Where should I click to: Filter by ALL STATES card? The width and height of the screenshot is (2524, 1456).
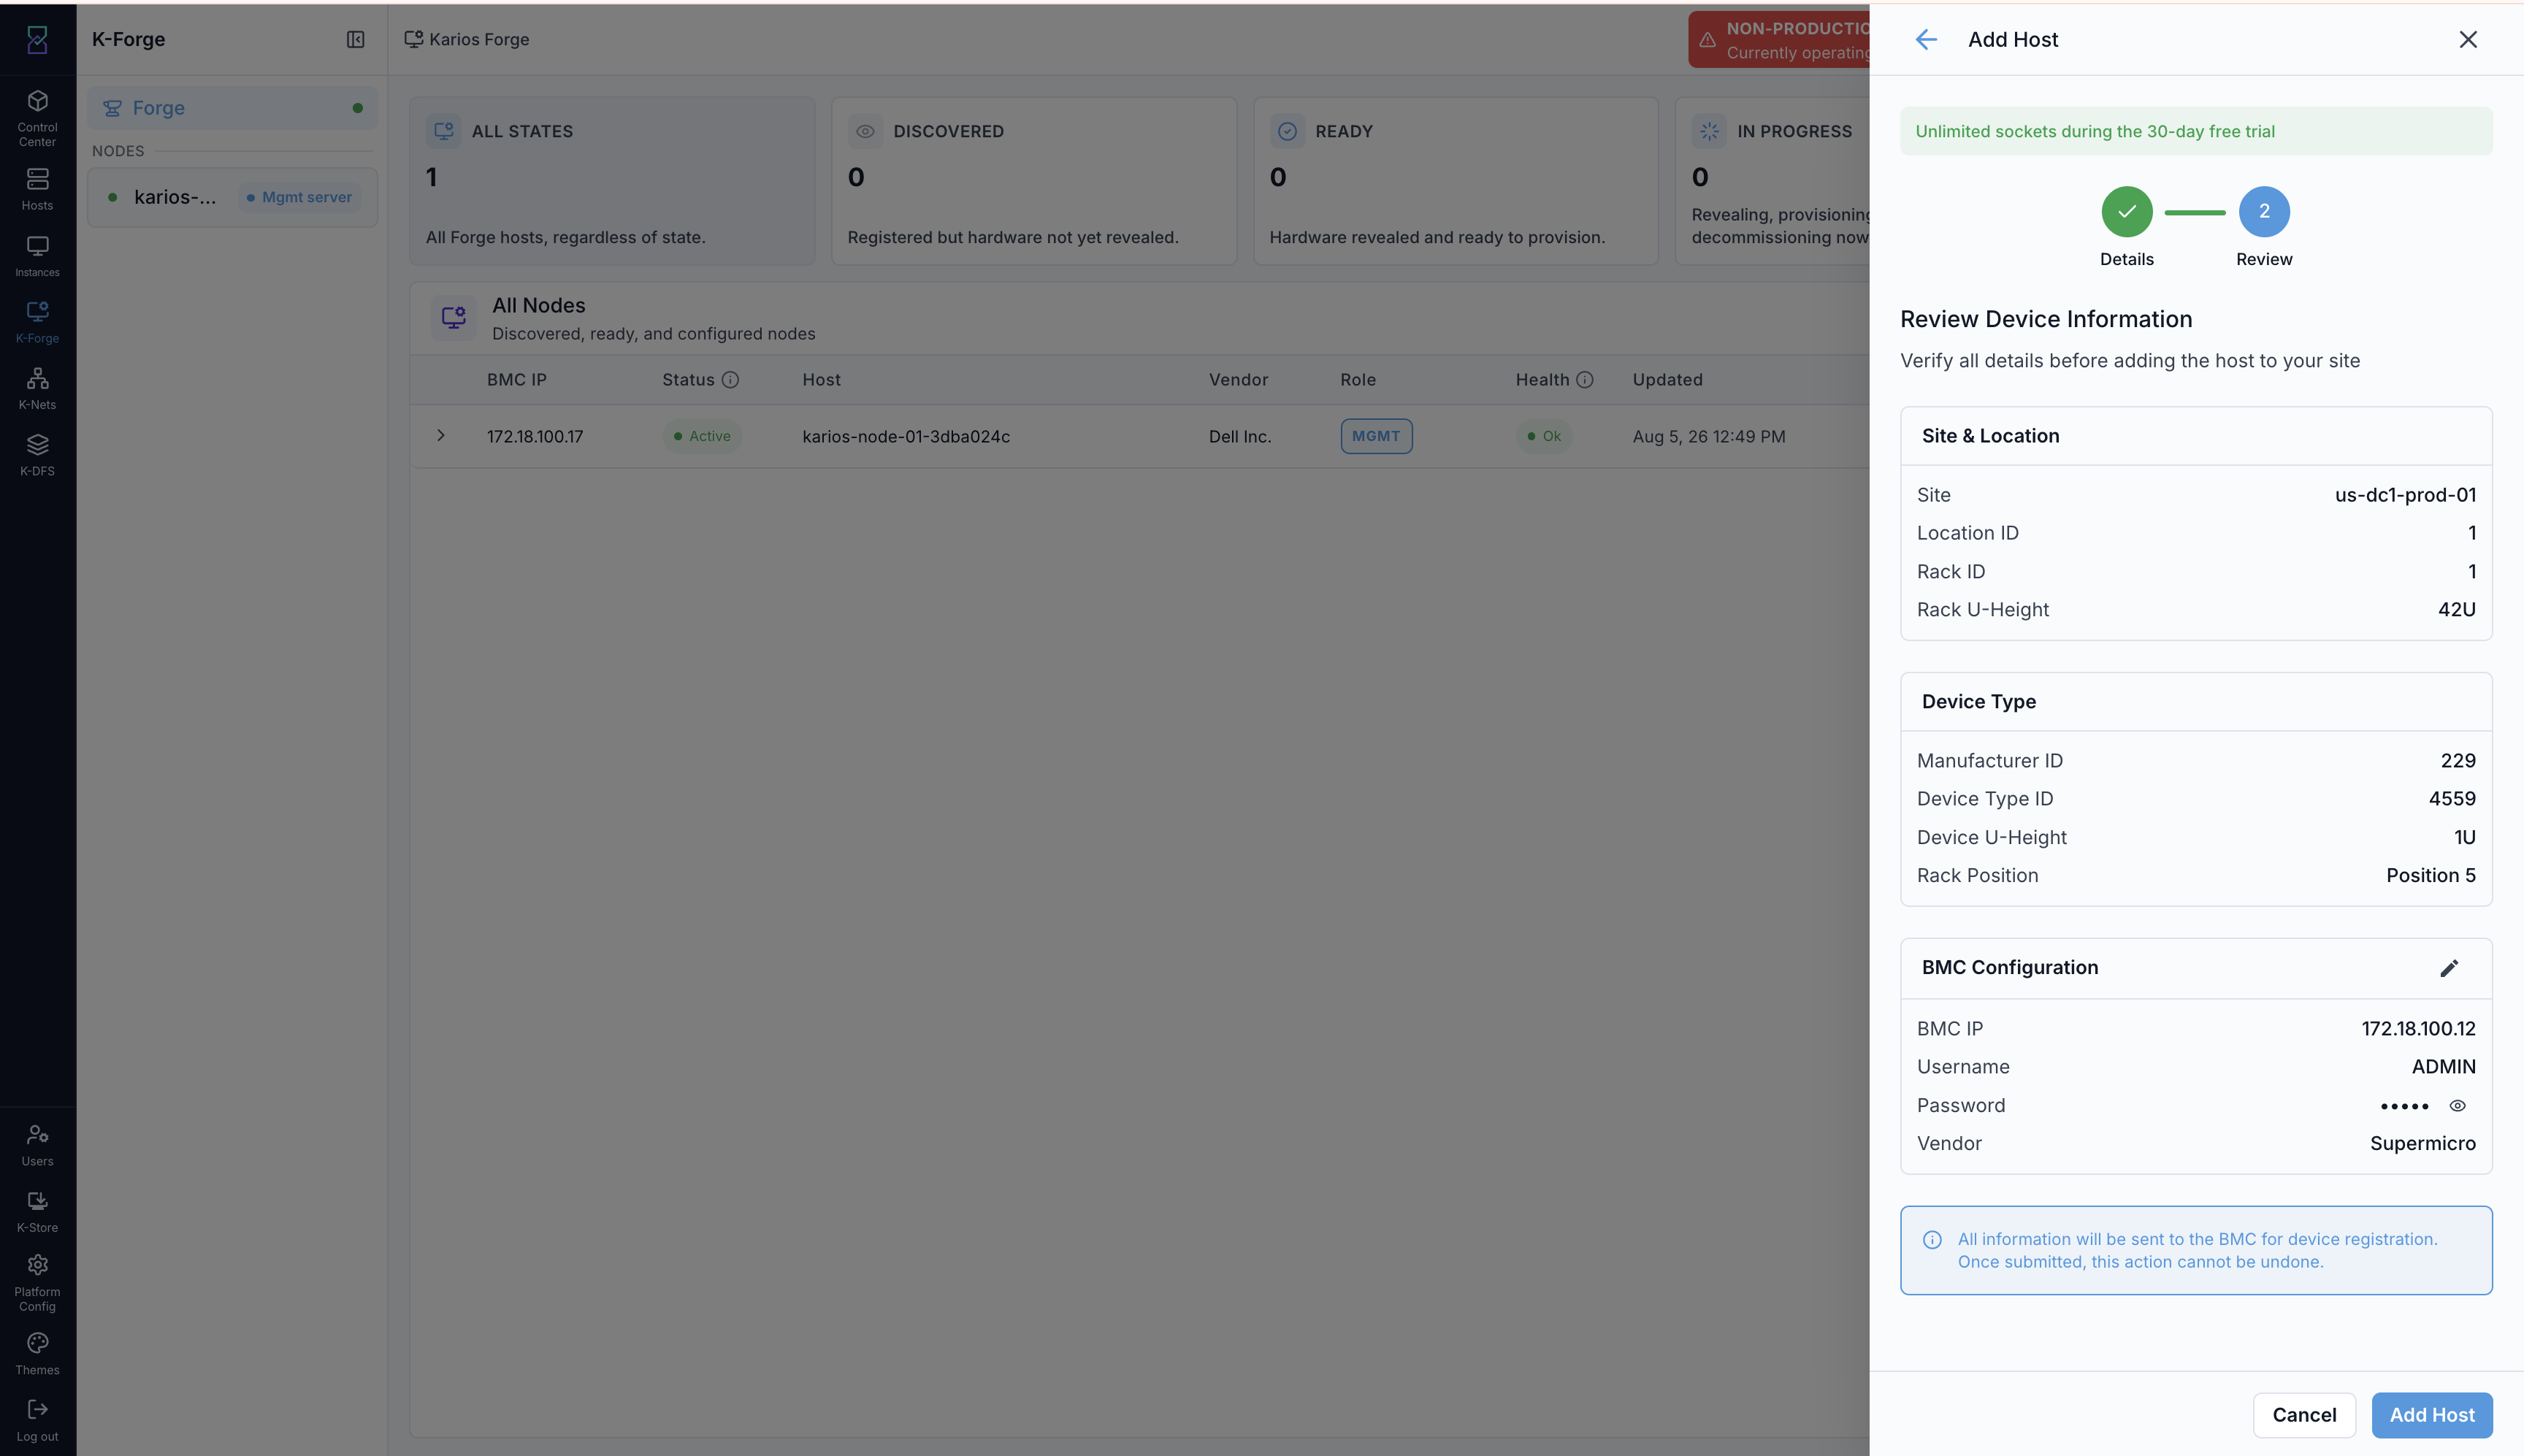tap(612, 181)
